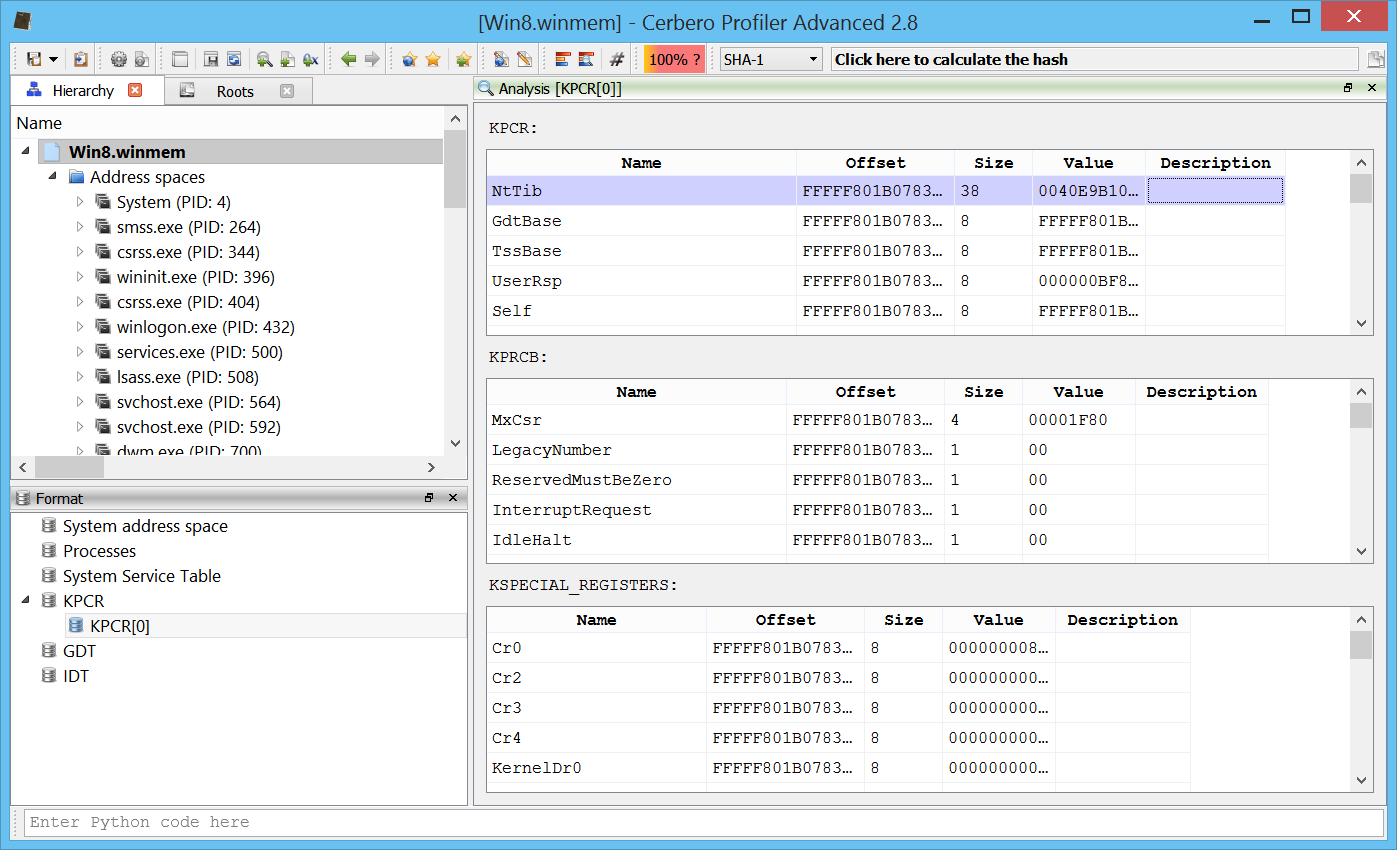
Task: Close the Analysis panel
Action: click(x=1372, y=88)
